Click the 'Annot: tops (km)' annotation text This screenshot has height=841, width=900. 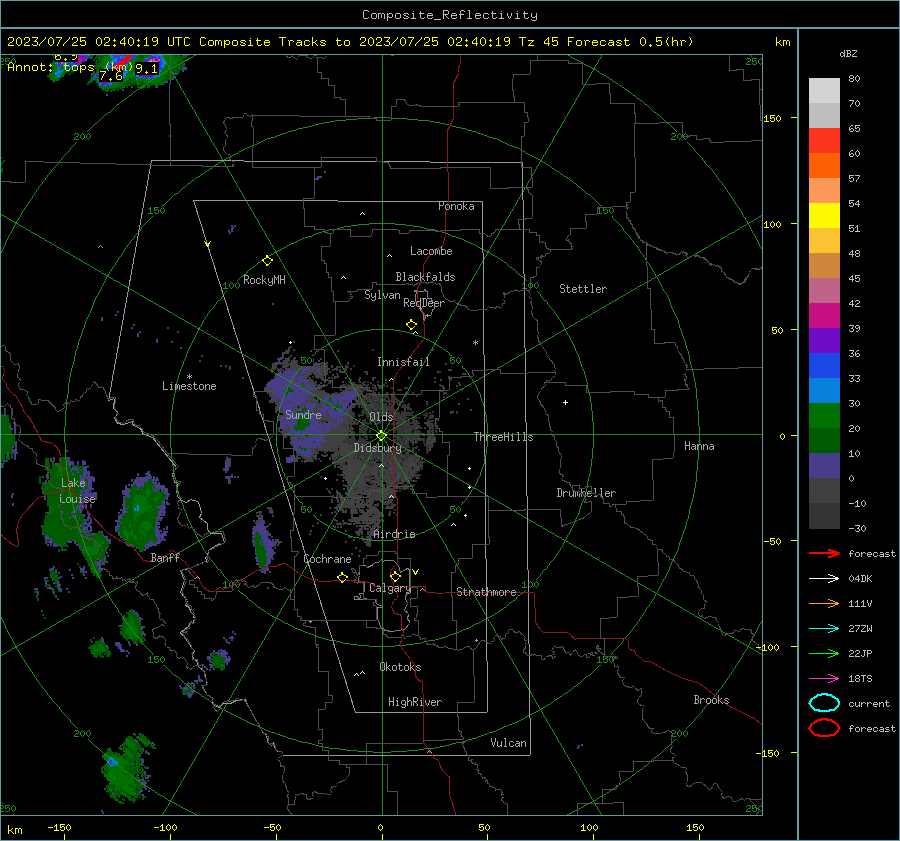click(70, 67)
